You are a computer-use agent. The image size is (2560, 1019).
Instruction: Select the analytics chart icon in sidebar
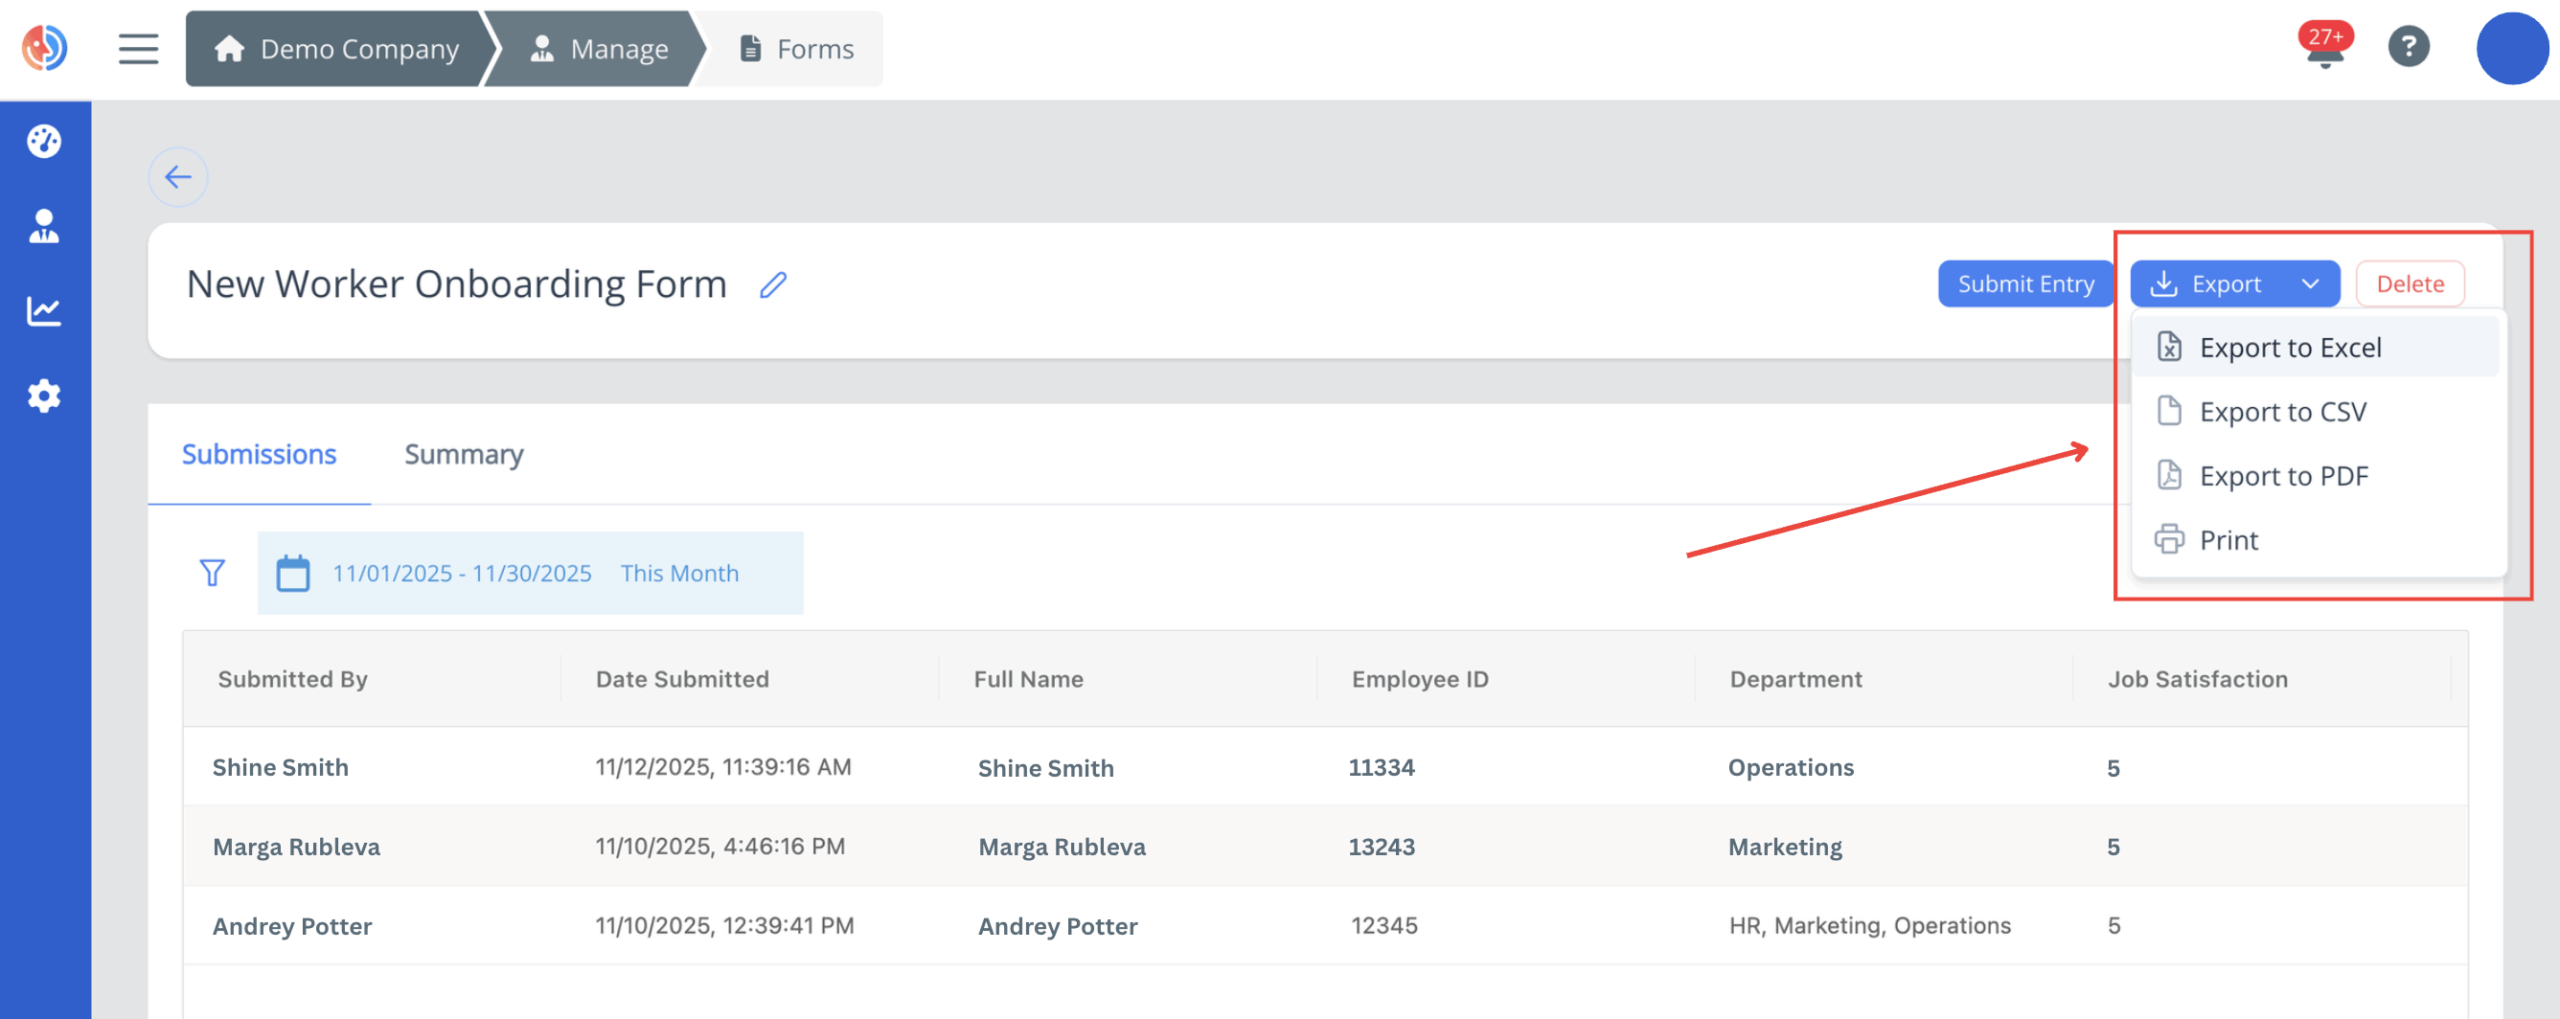point(44,311)
